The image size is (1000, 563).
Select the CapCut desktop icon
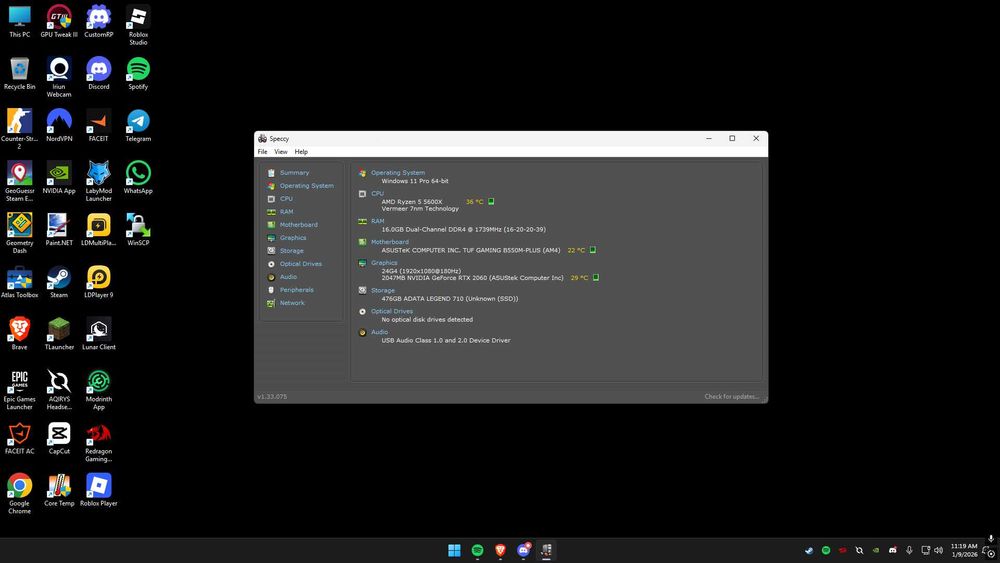click(59, 438)
